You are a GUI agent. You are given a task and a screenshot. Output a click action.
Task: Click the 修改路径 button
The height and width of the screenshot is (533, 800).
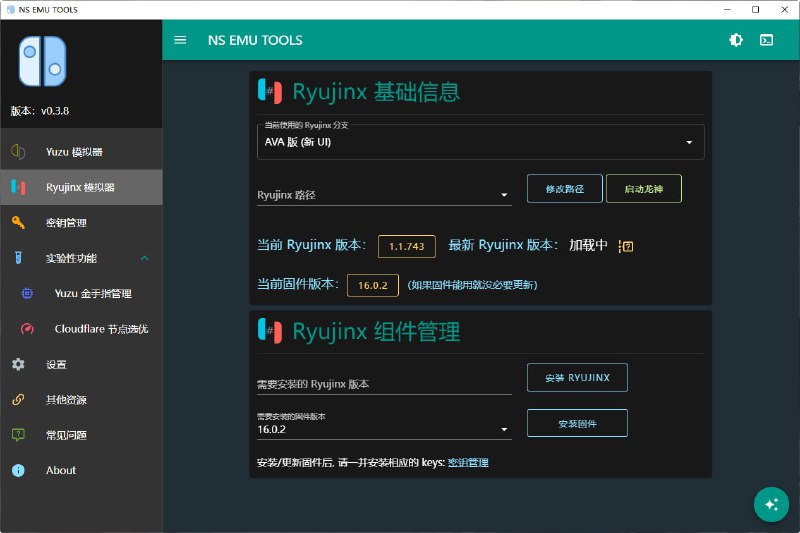[x=565, y=189]
